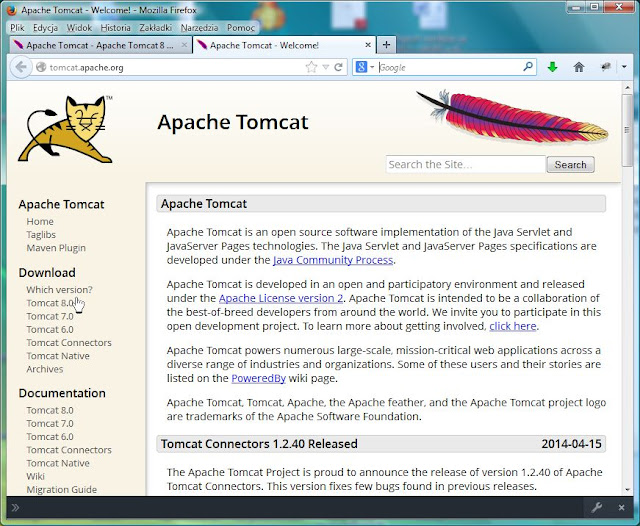Screen dimensions: 640x526
Task: Open Apache License version 2 link
Action: 281,298
